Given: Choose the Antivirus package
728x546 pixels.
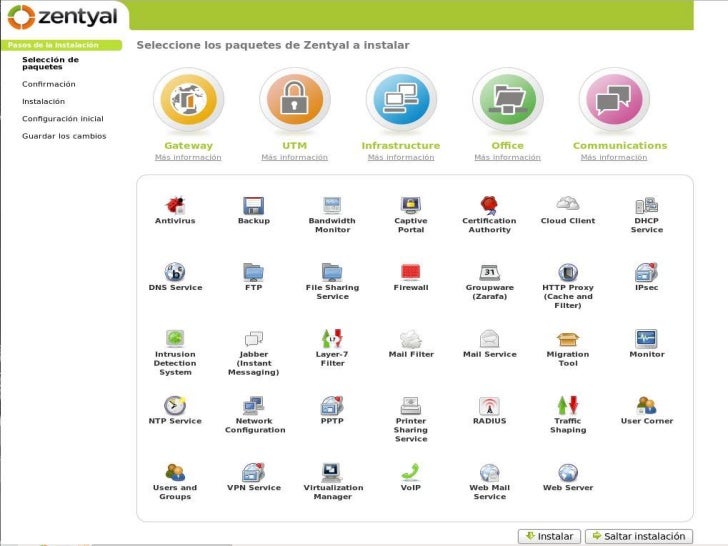Looking at the screenshot, I should point(175,210).
